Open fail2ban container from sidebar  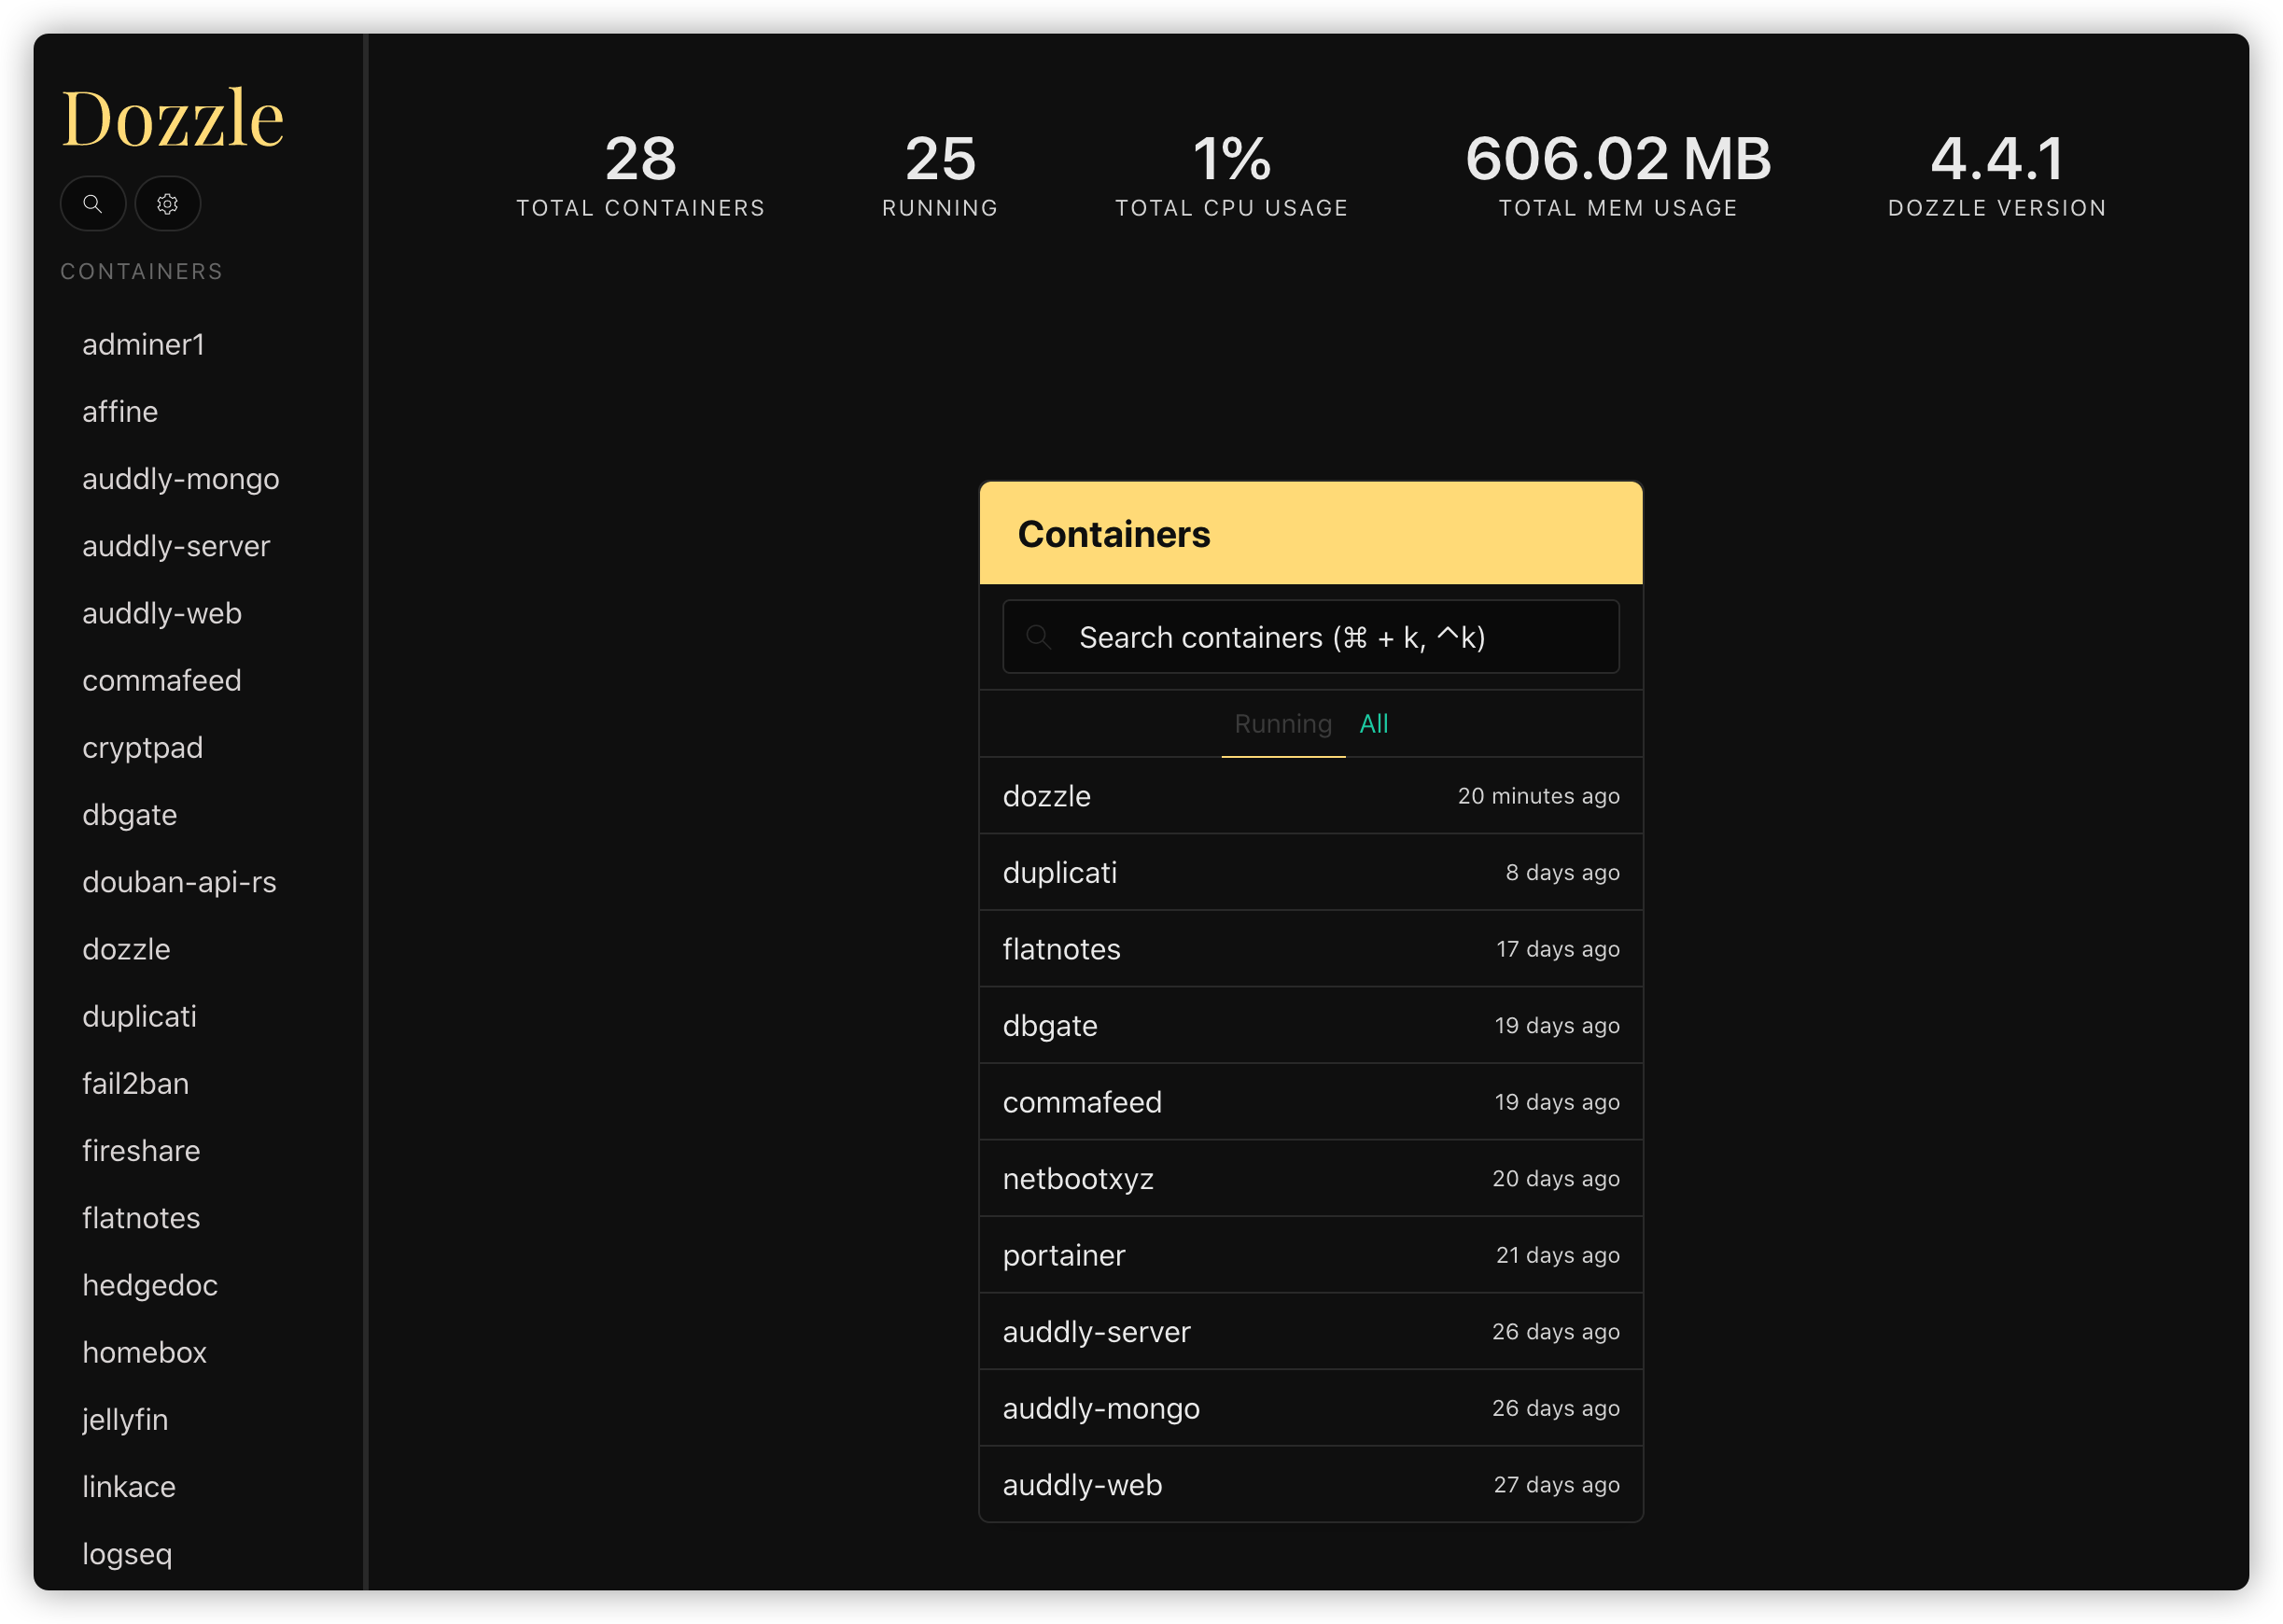tap(136, 1084)
